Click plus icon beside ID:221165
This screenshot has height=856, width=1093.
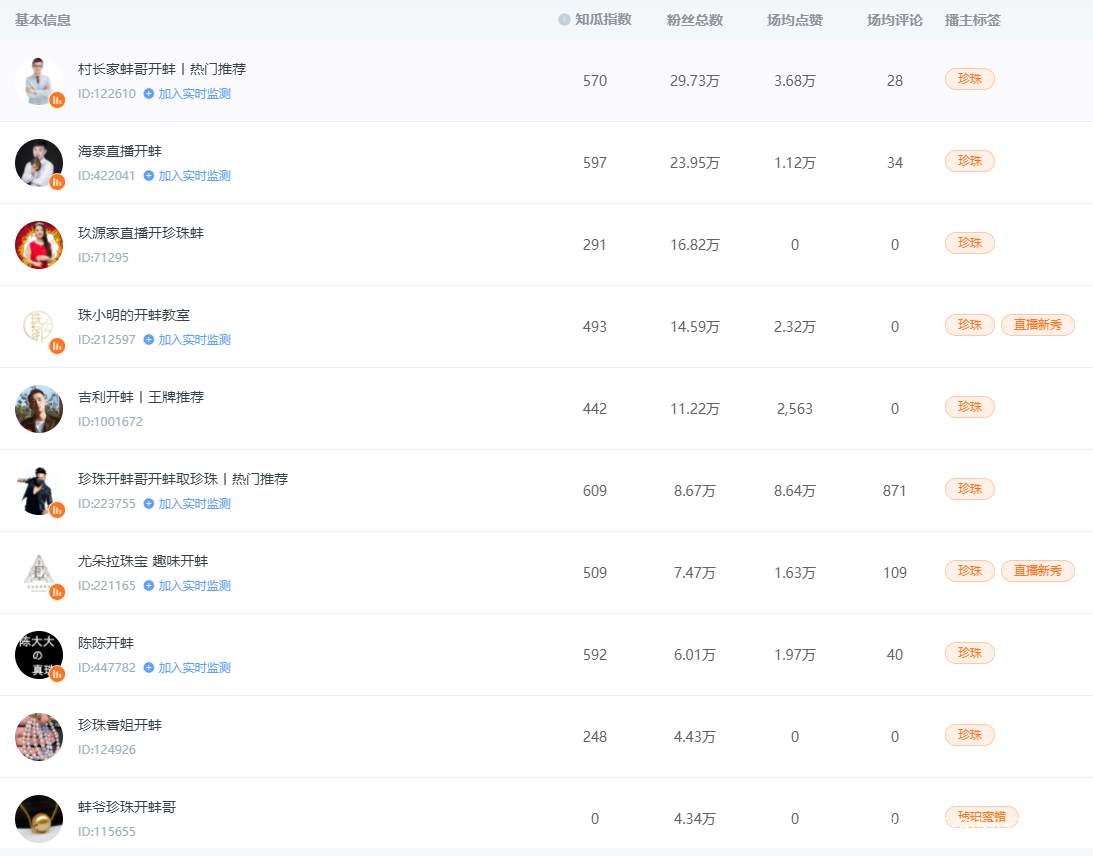pyautogui.click(x=149, y=586)
